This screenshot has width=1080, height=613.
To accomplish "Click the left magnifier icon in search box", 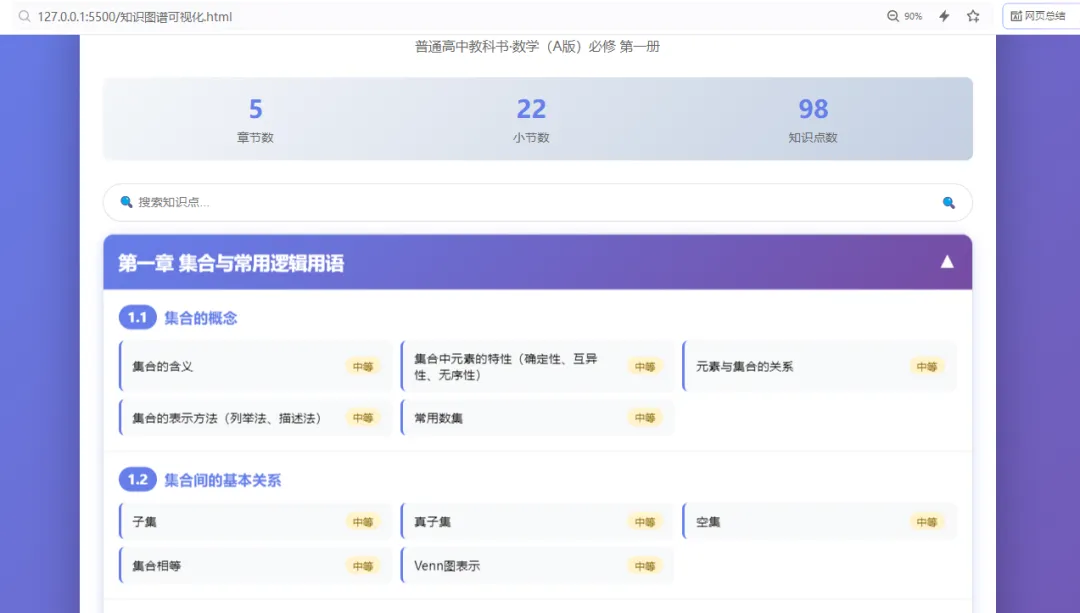I will [126, 202].
